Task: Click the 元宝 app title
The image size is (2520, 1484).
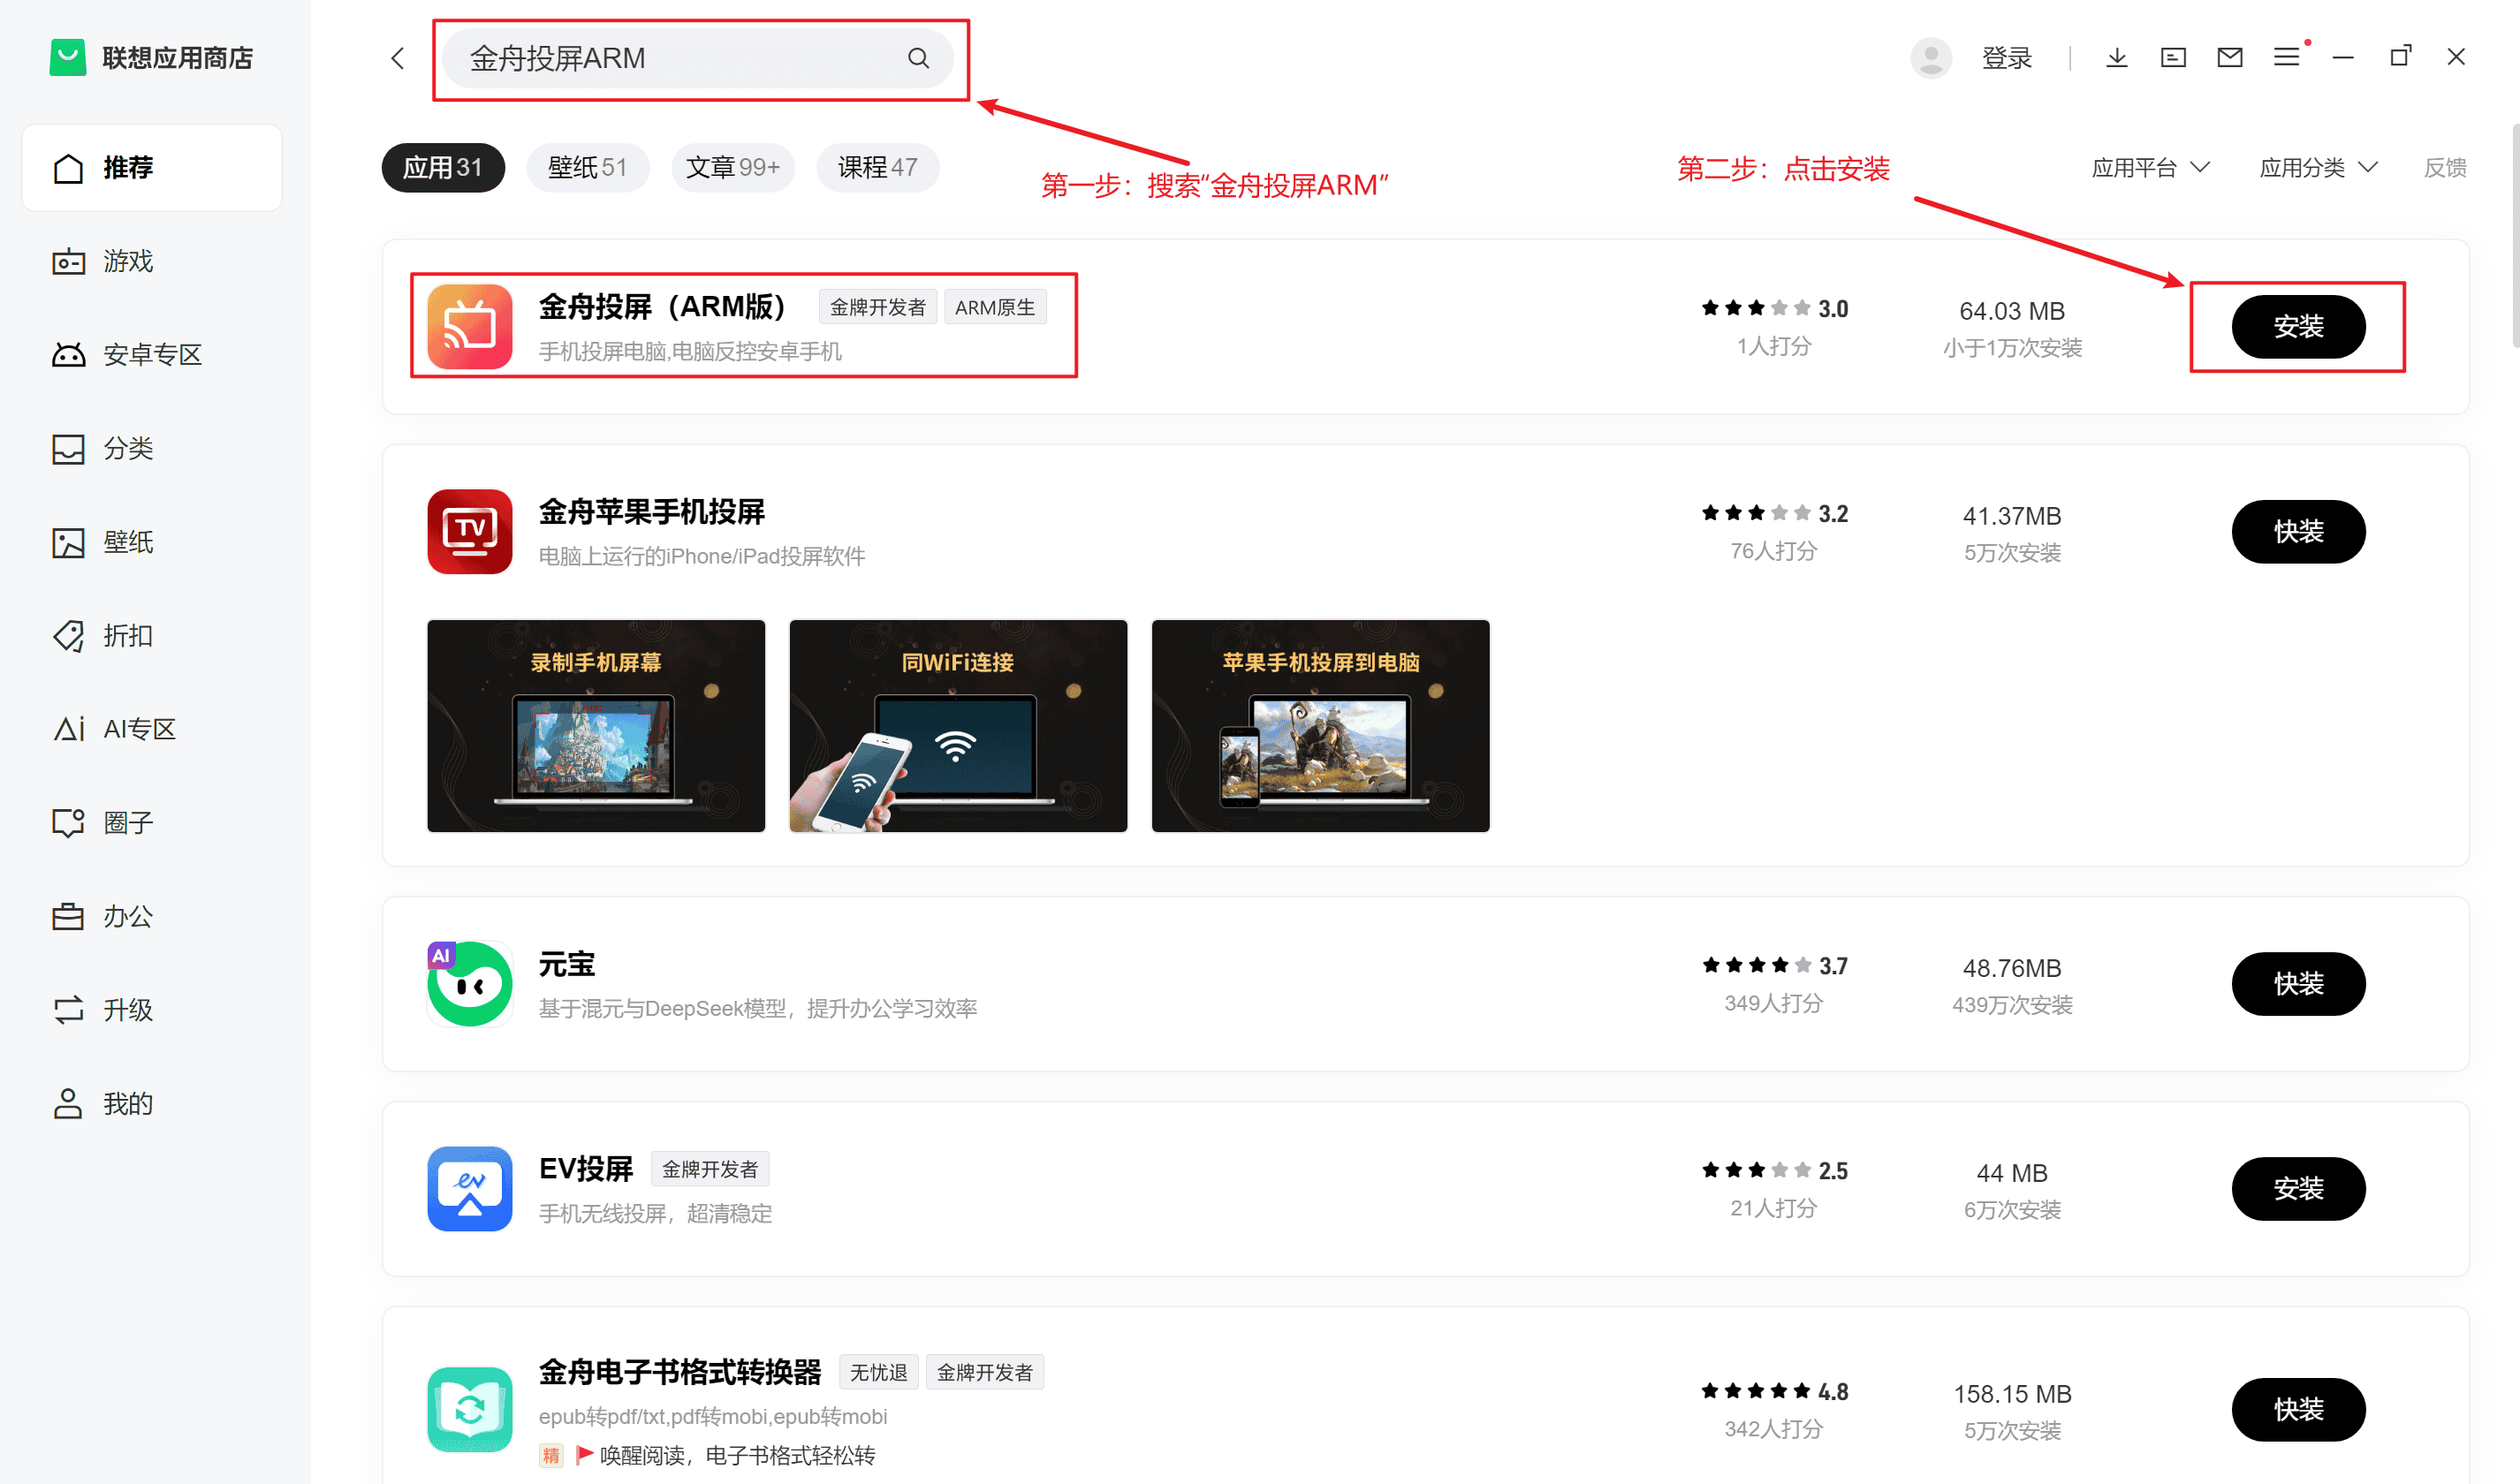Action: [567, 964]
